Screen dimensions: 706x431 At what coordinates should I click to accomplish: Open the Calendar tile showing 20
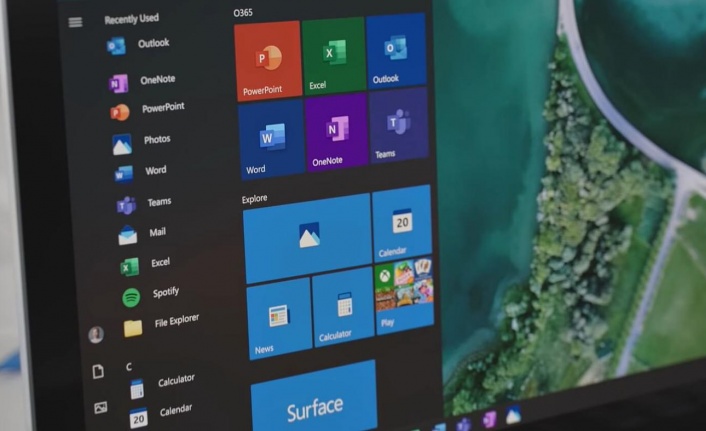click(402, 223)
